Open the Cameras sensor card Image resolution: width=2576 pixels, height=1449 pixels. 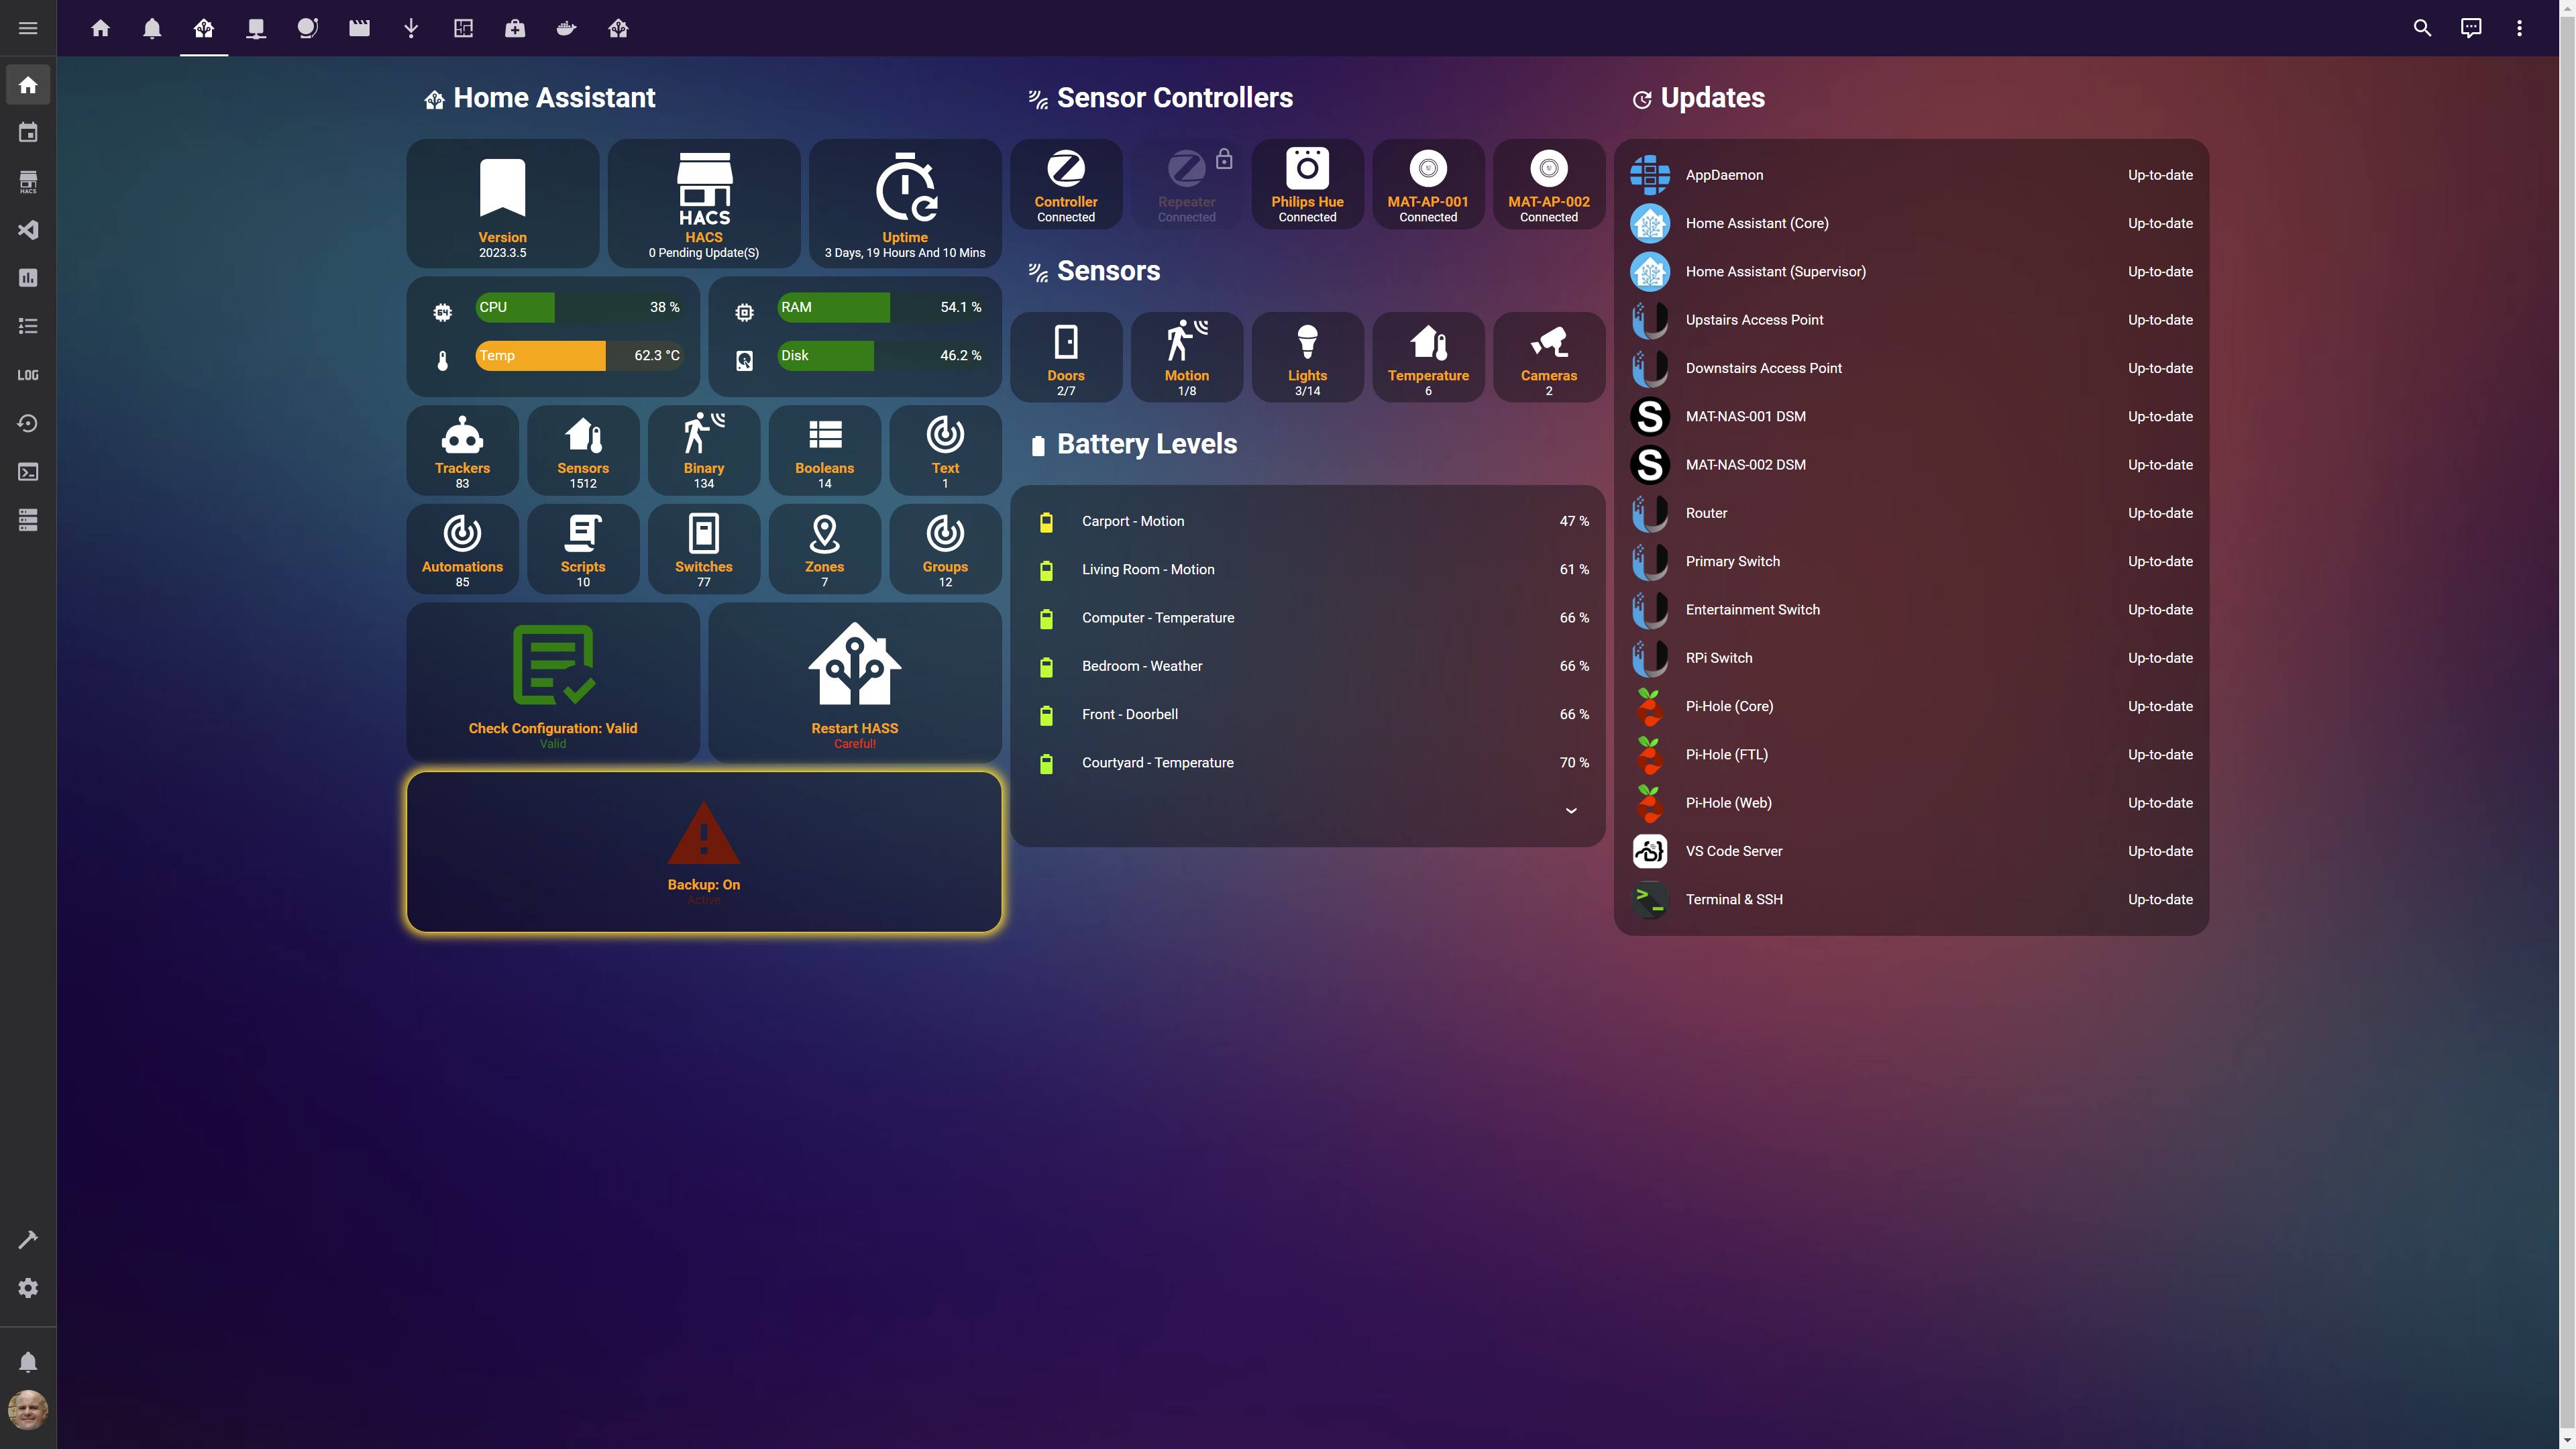[x=1548, y=357]
